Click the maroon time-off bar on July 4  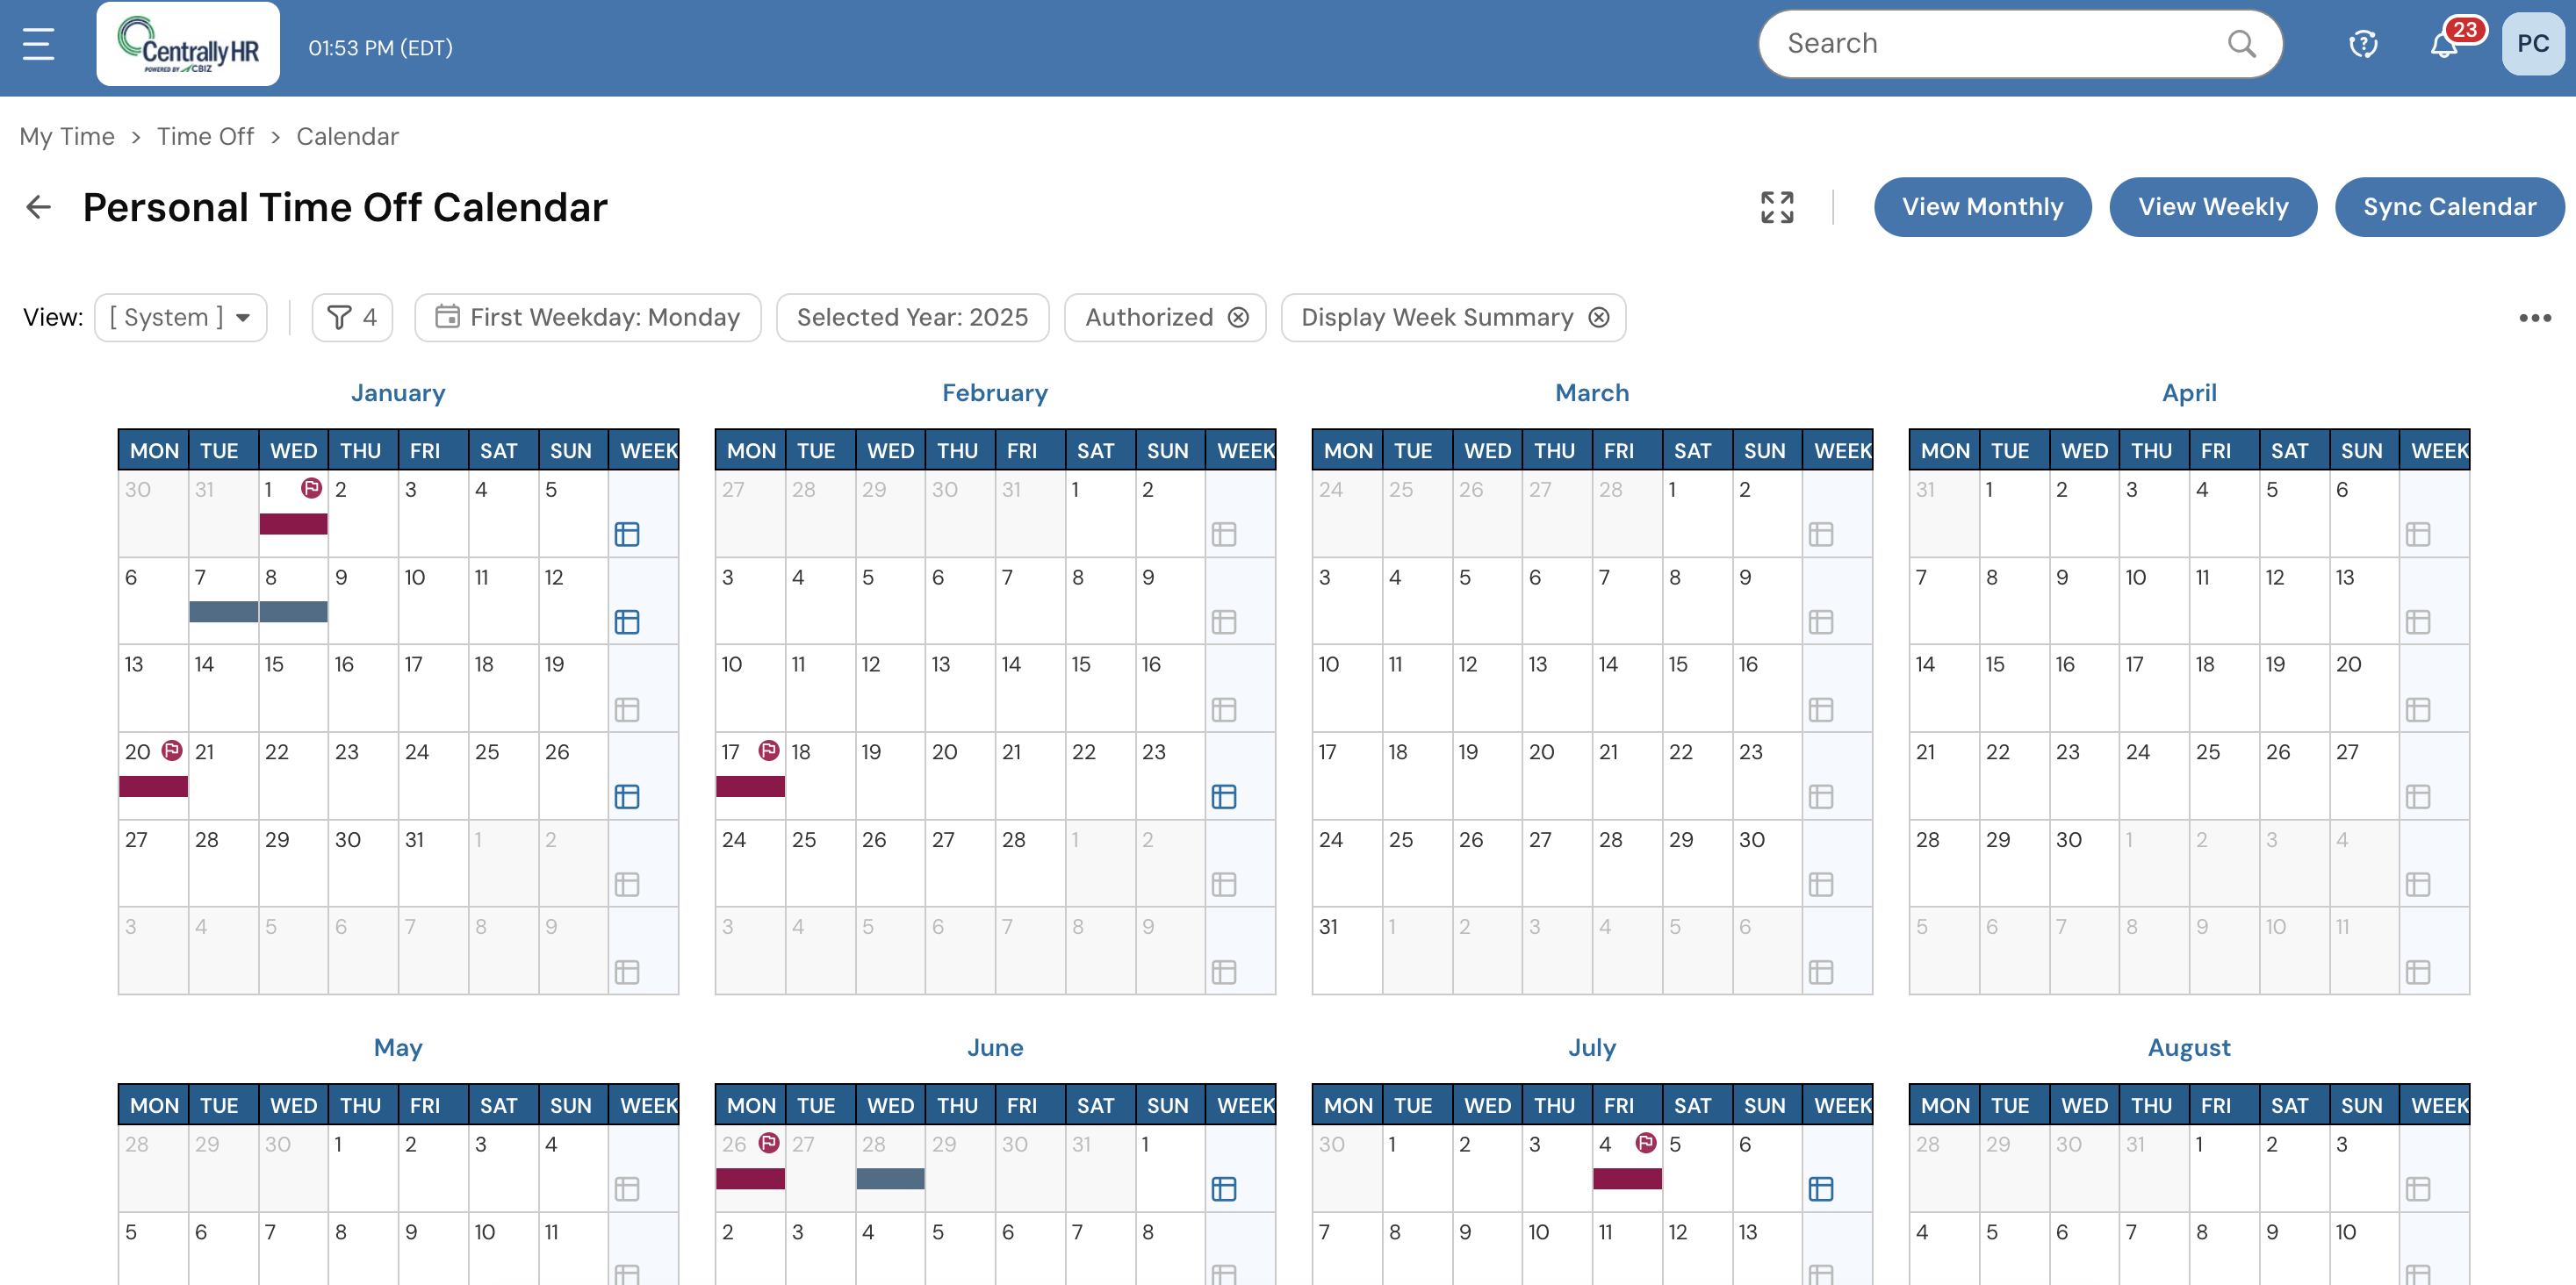[x=1627, y=1179]
